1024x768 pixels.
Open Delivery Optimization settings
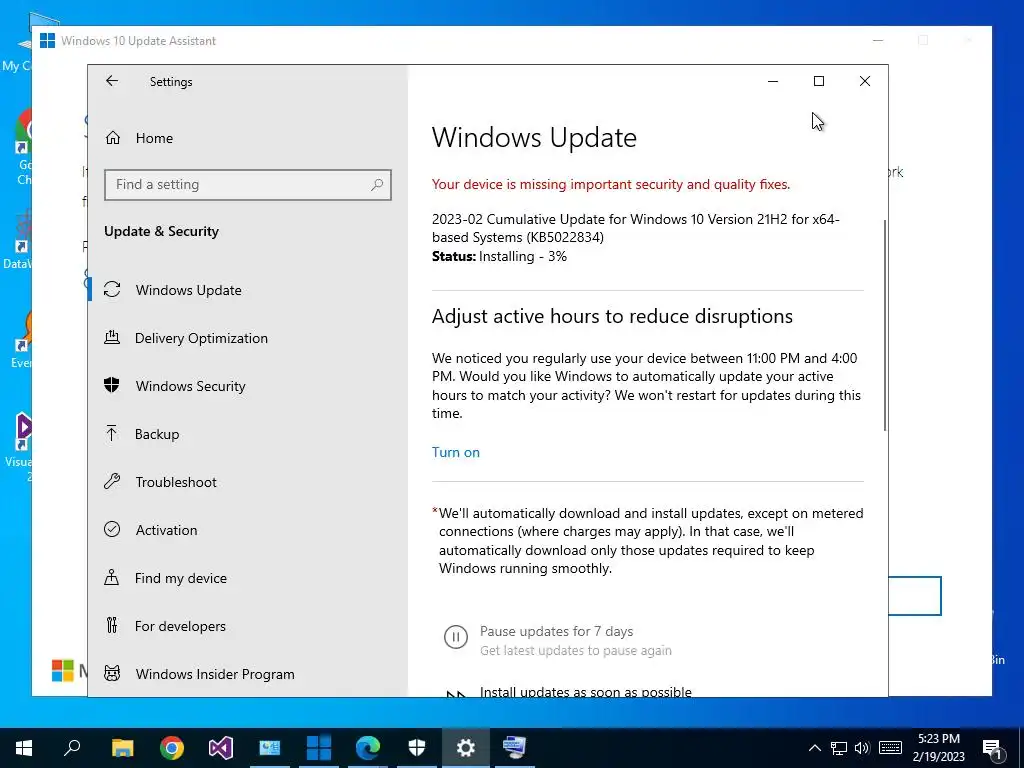(248, 338)
